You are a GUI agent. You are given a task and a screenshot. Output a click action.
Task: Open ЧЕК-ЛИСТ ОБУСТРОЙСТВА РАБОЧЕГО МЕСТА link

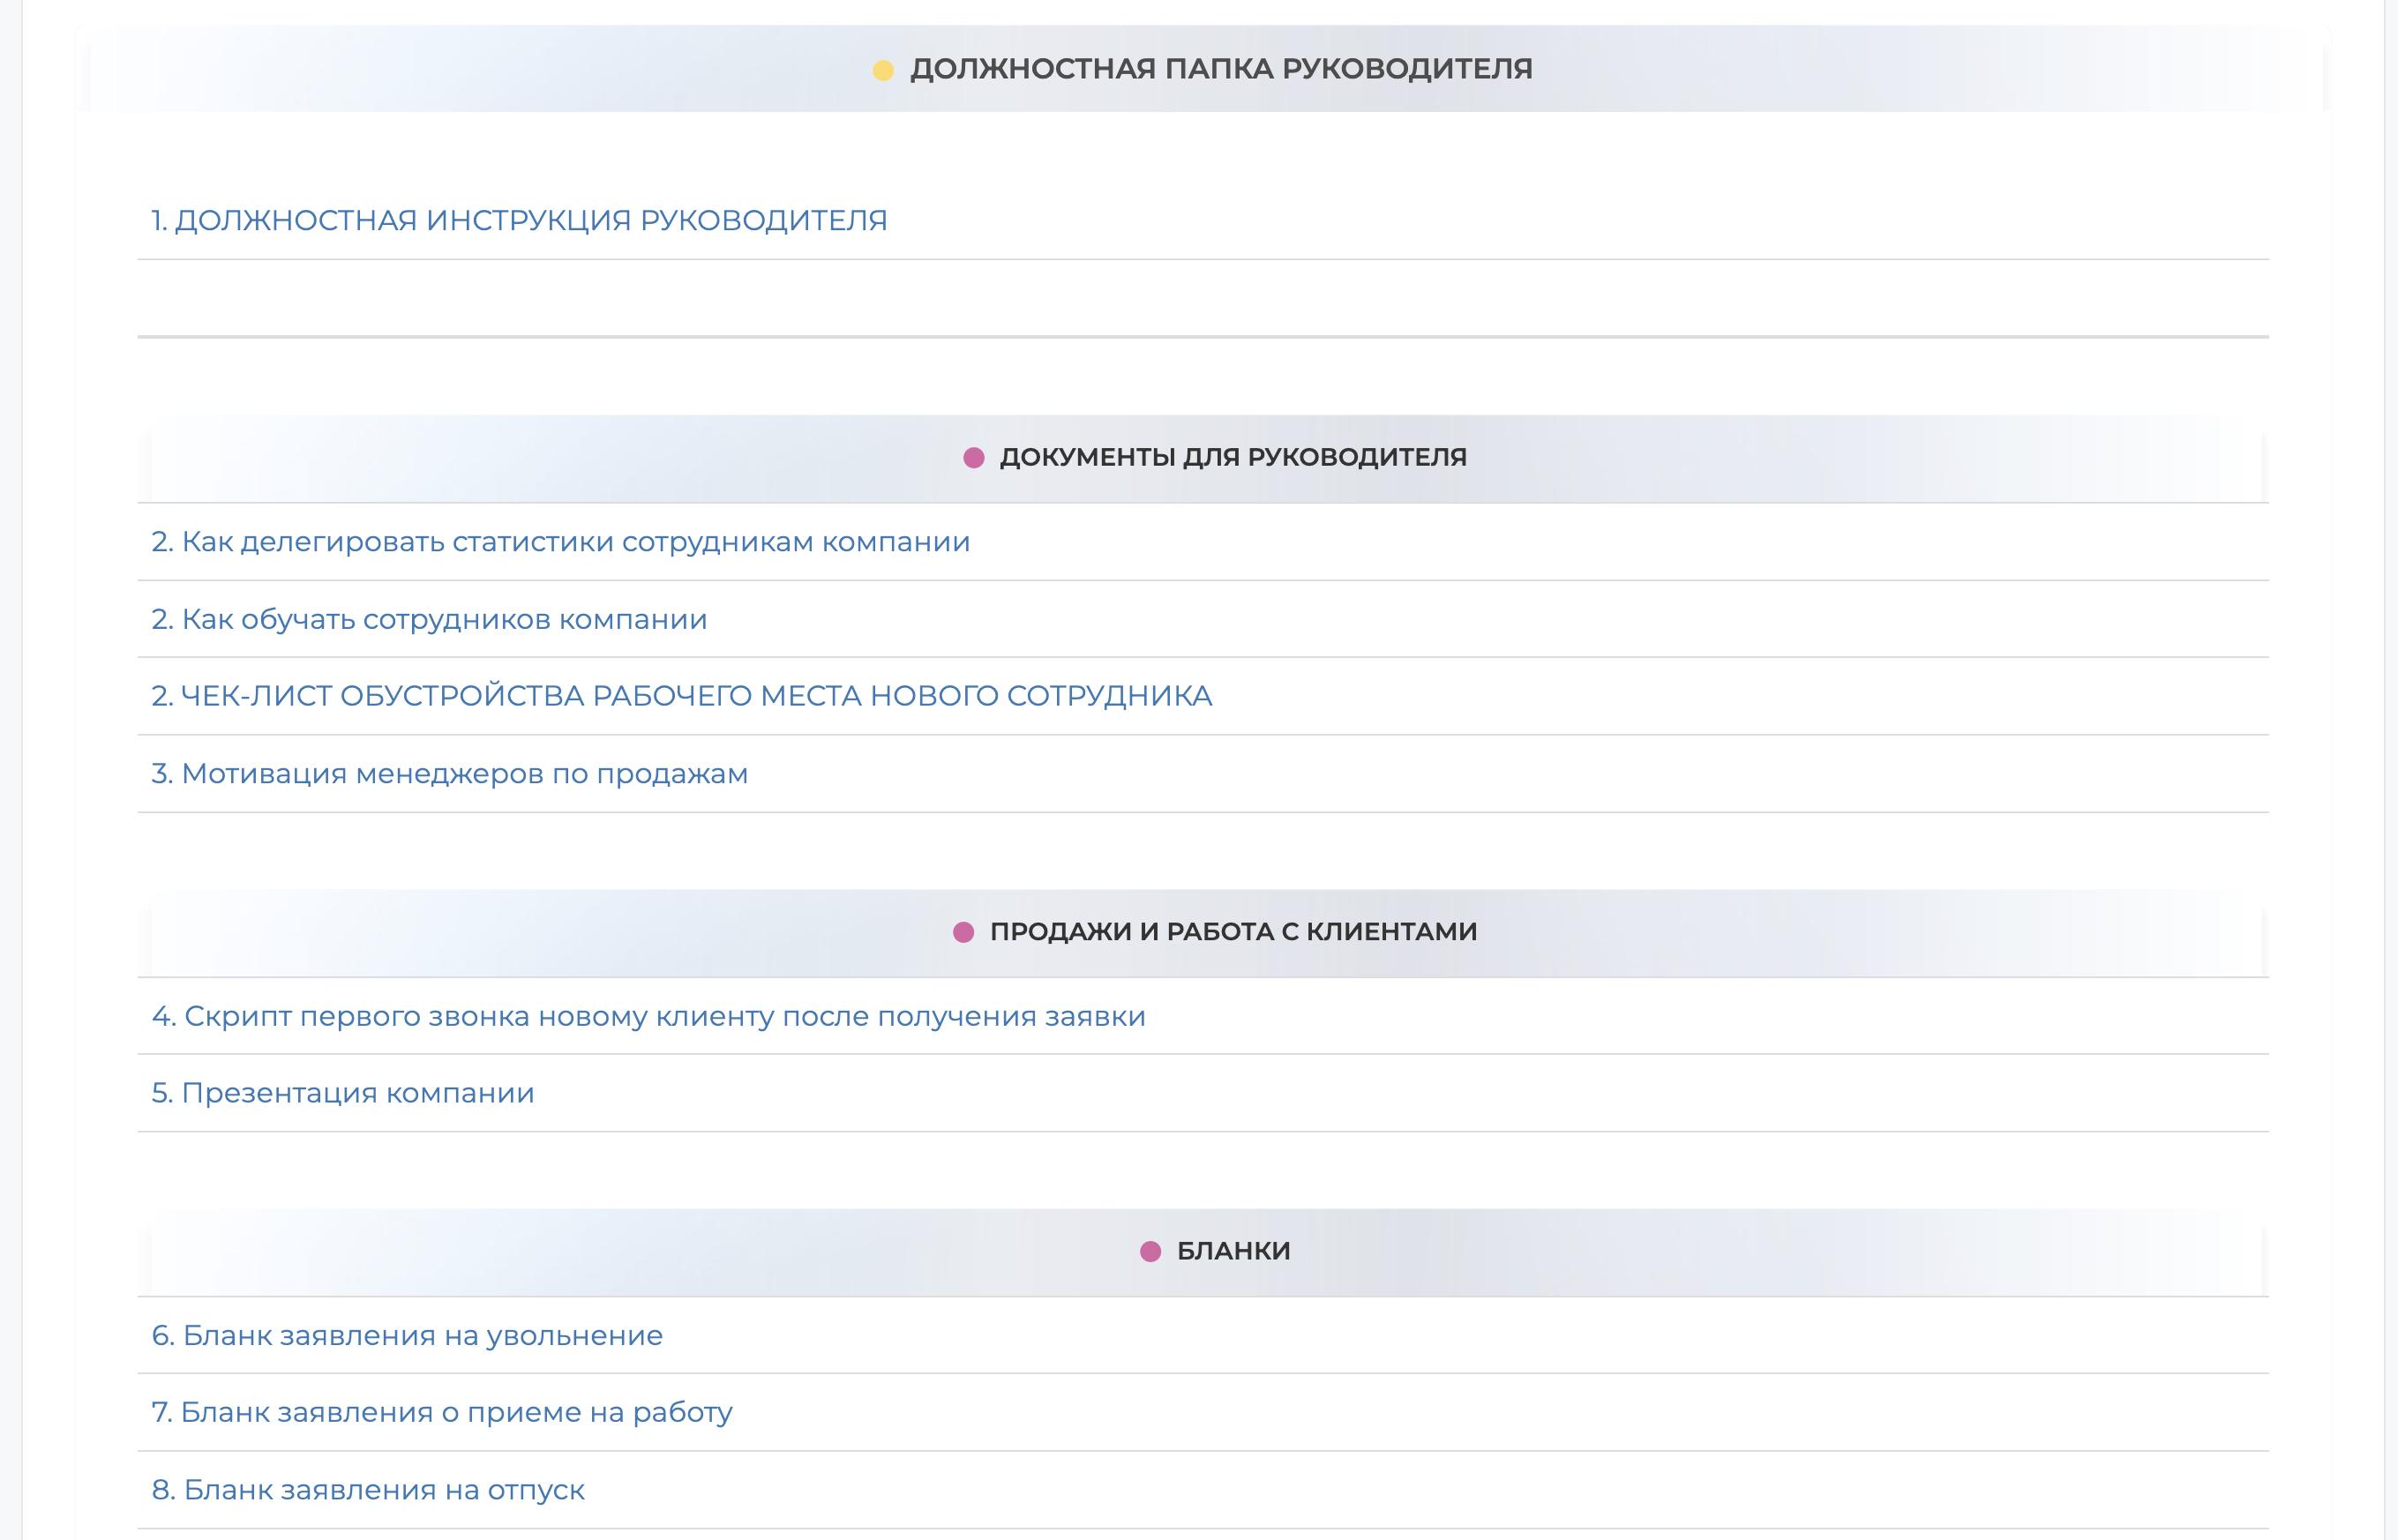[x=681, y=696]
